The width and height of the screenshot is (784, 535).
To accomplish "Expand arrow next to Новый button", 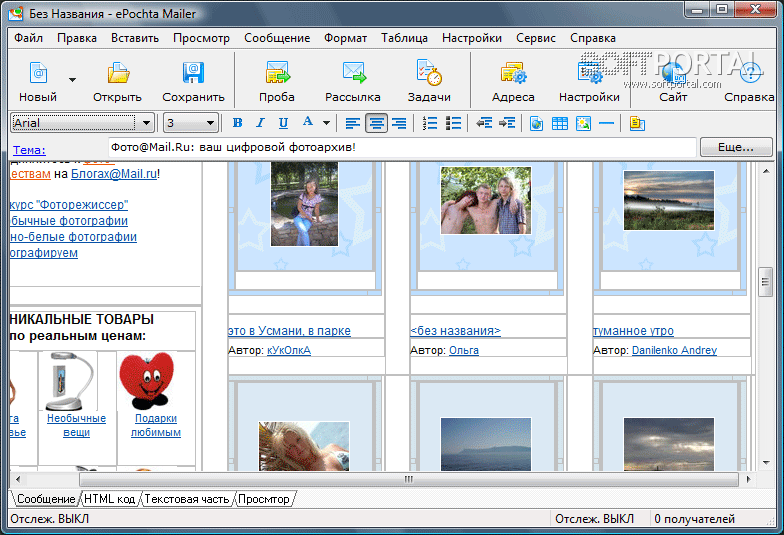I will (72, 79).
